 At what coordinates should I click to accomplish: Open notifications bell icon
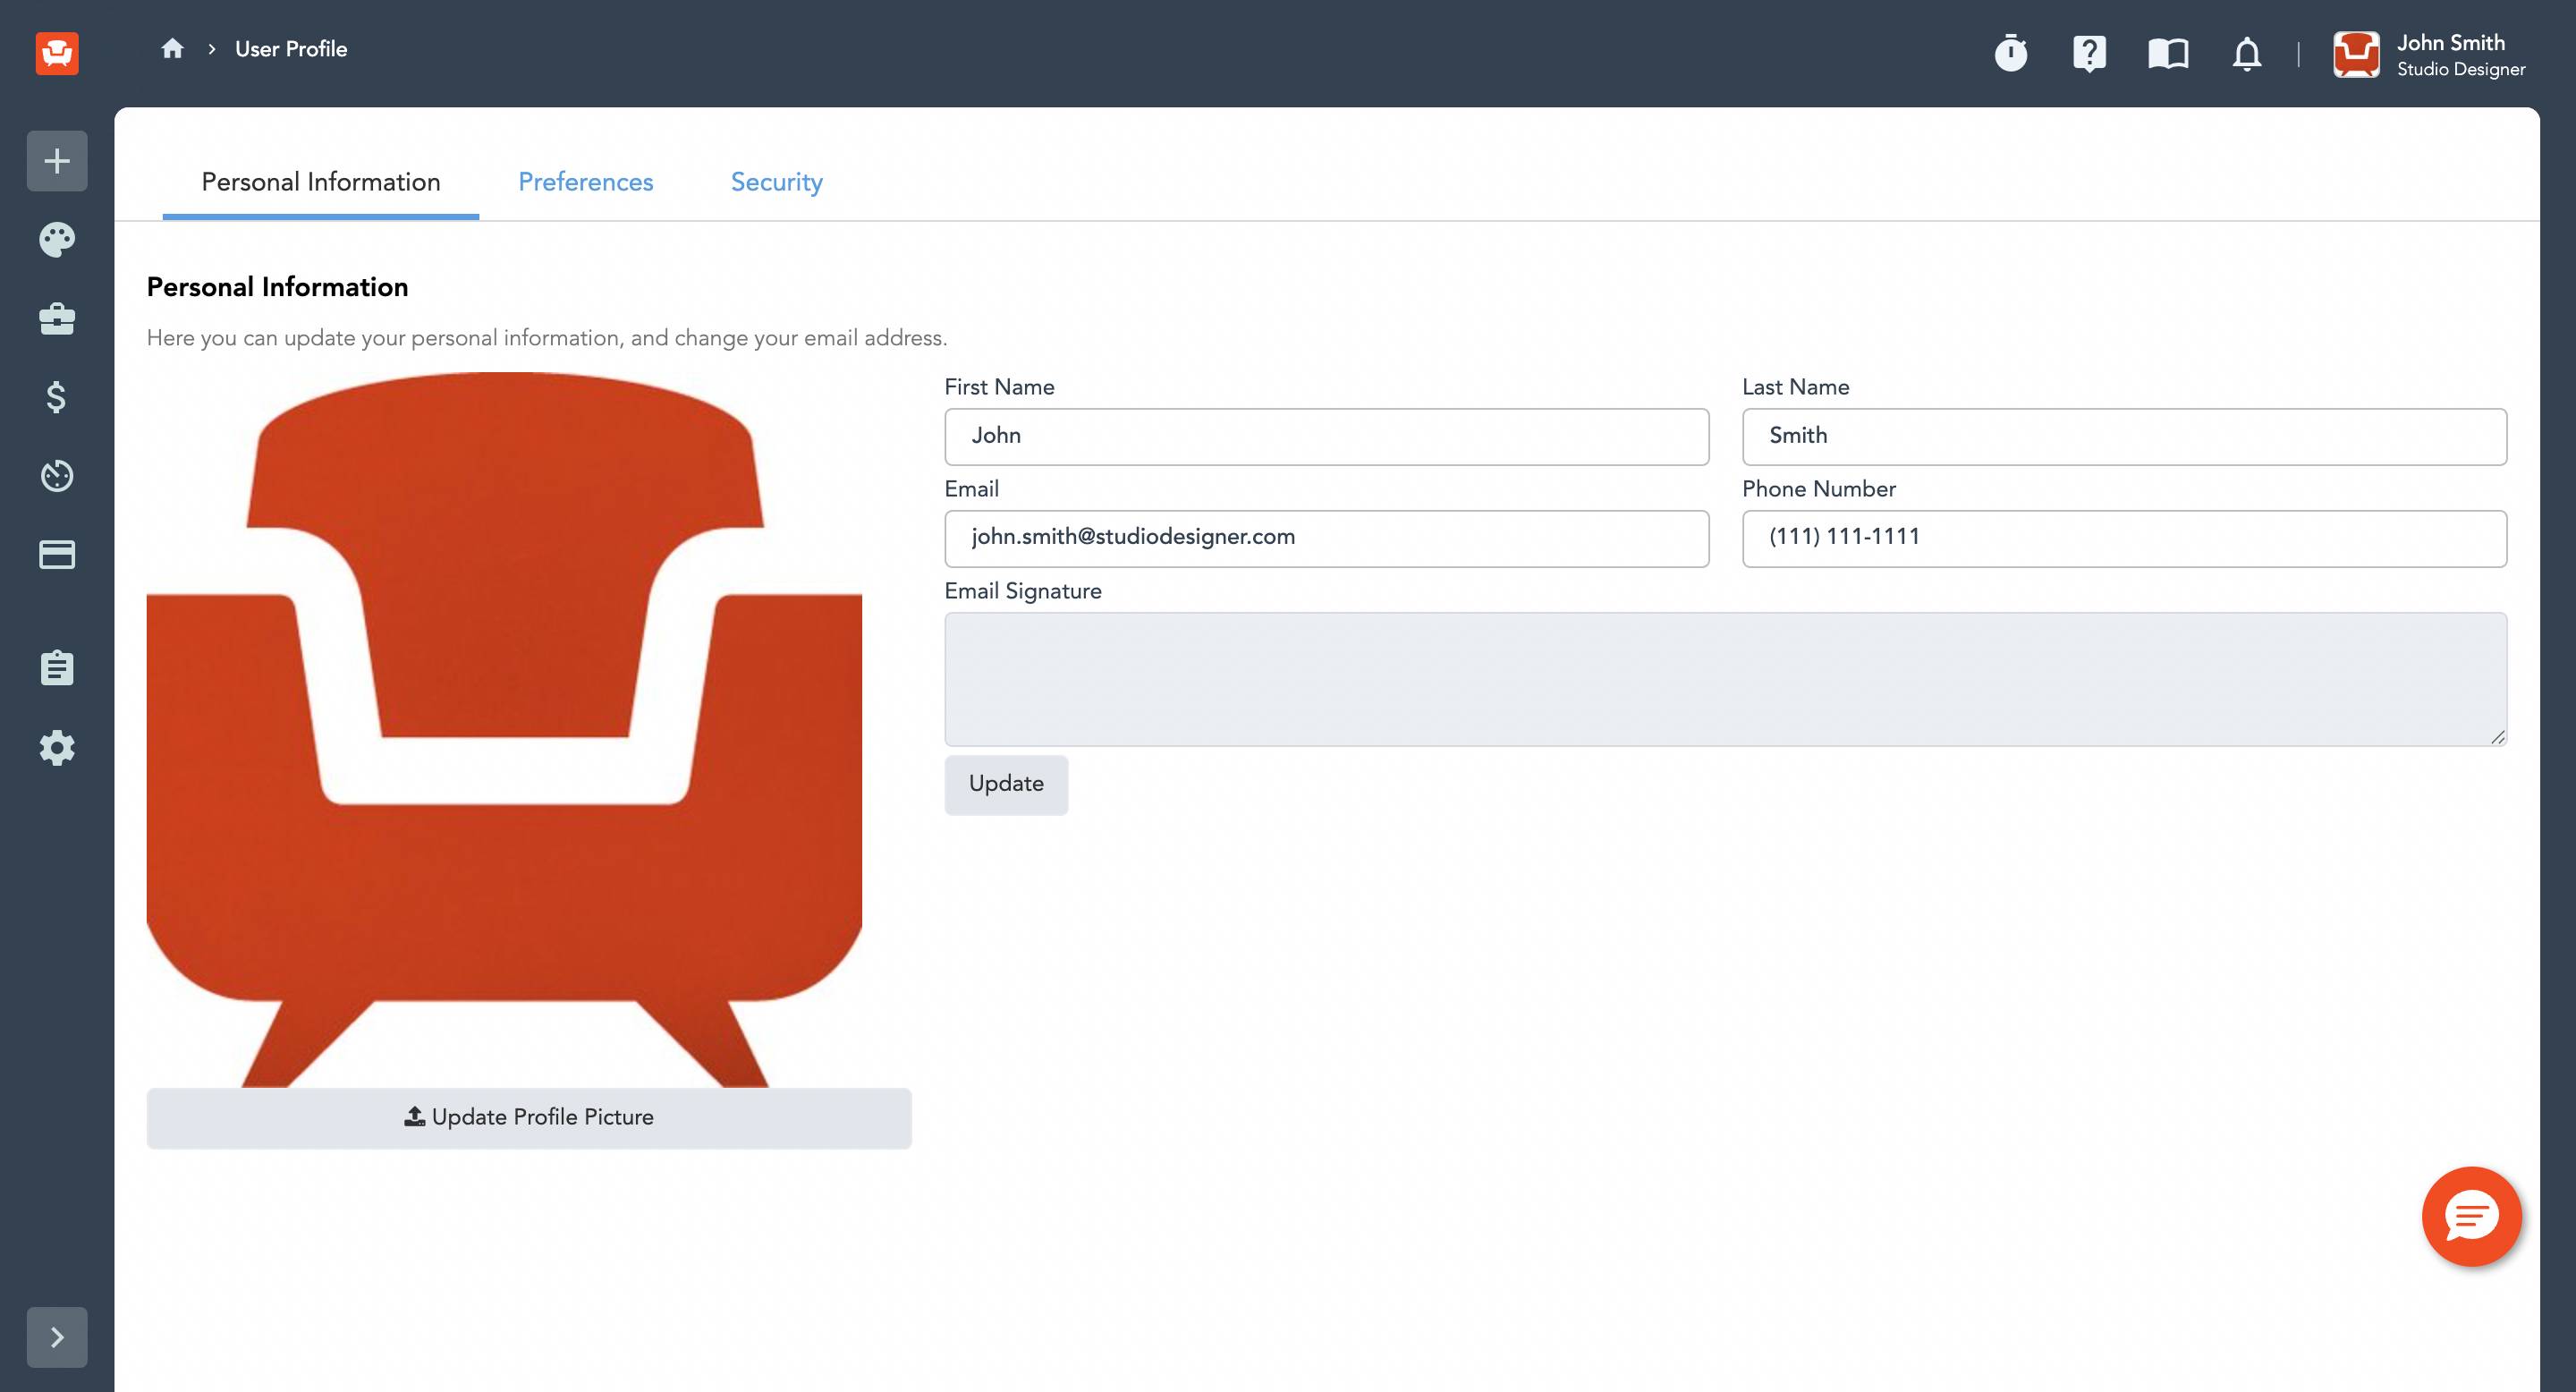(2247, 53)
